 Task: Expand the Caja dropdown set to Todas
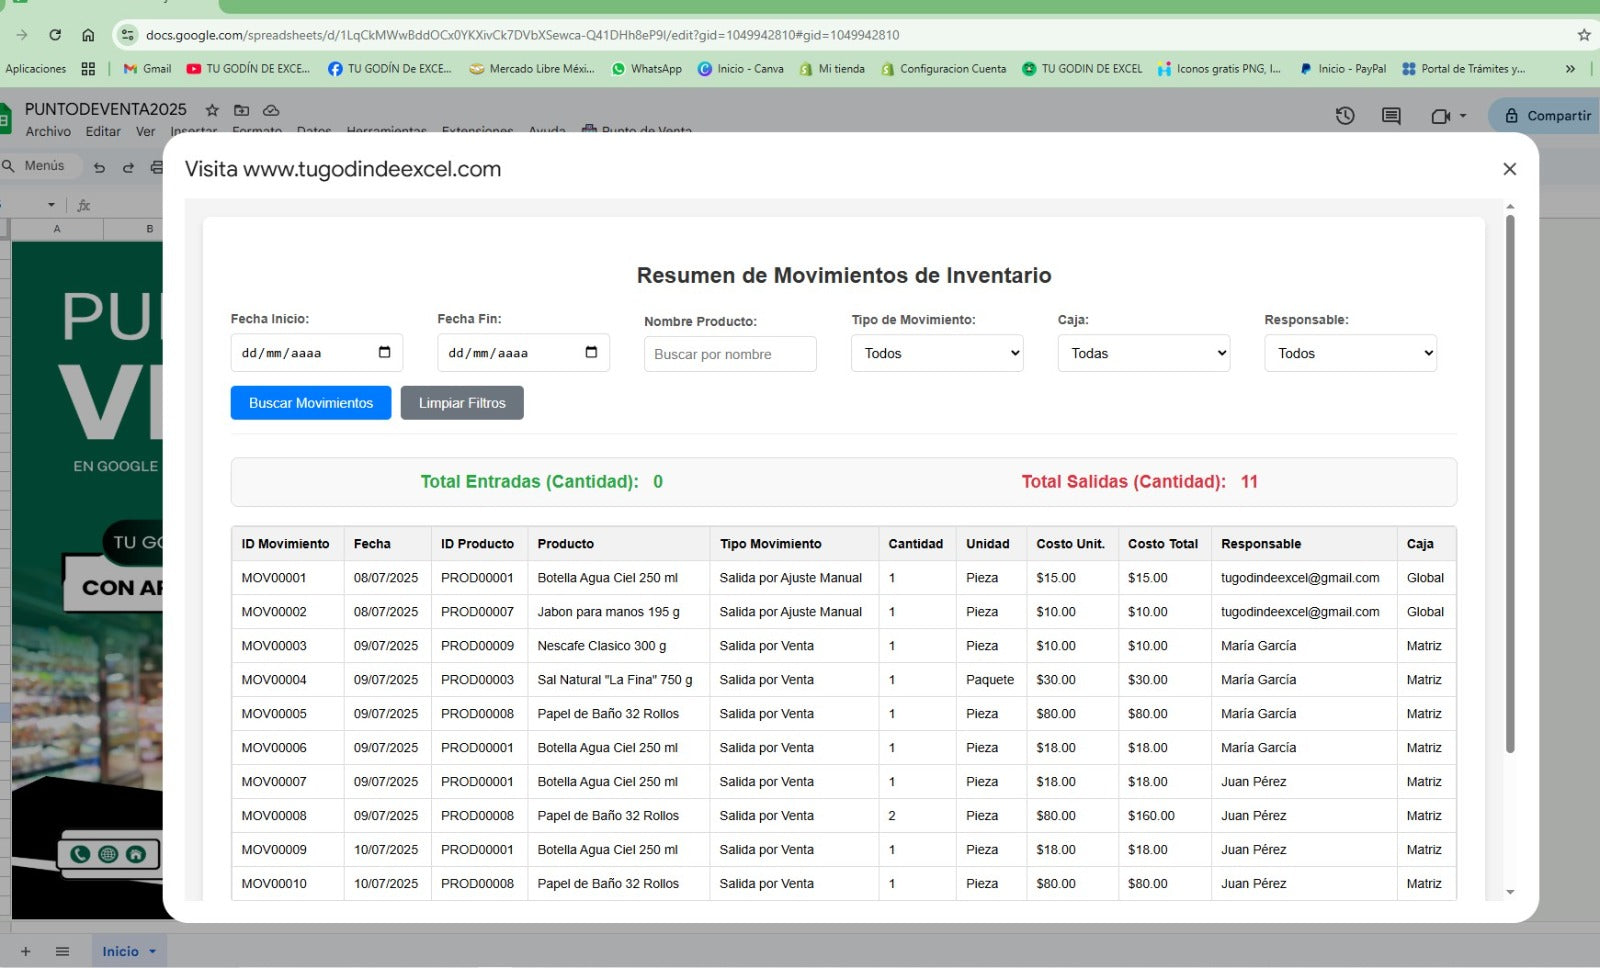pos(1144,353)
